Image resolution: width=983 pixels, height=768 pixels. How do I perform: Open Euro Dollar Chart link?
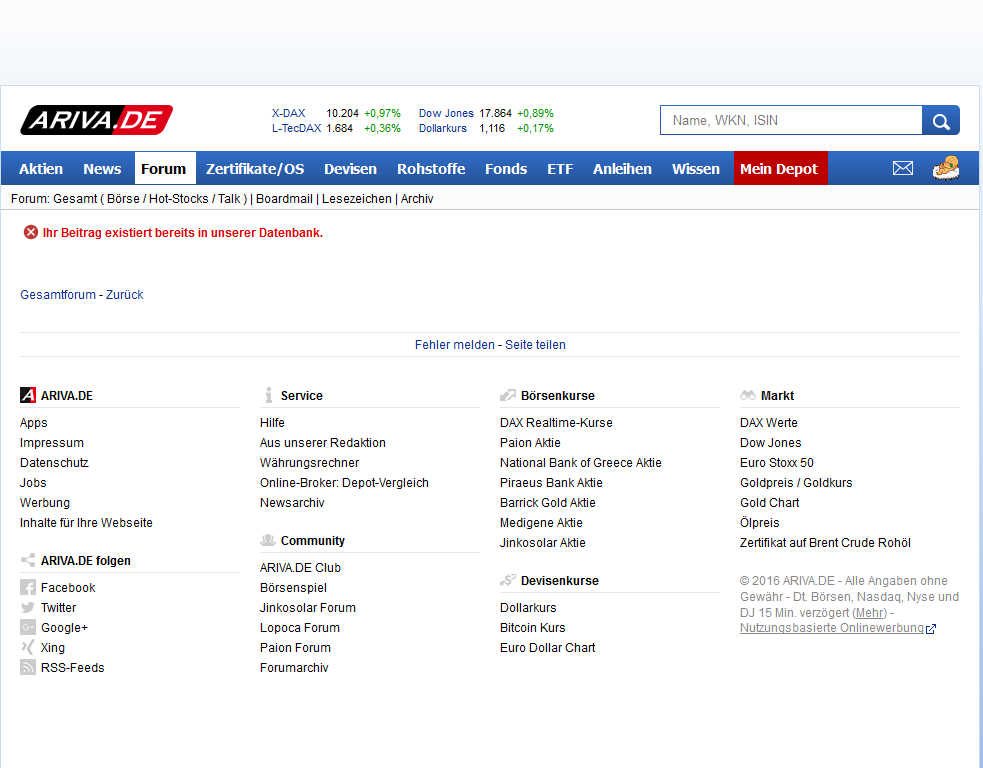(x=547, y=648)
